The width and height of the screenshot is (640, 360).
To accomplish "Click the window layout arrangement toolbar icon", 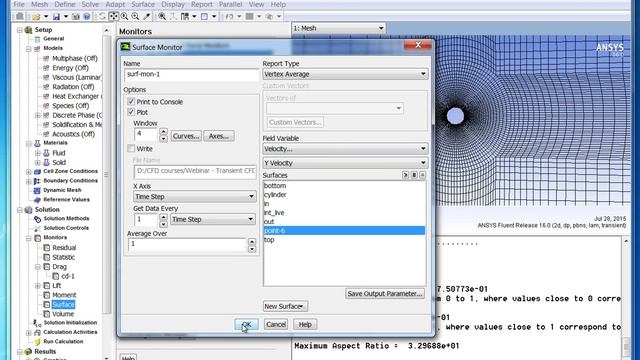I will click(185, 16).
